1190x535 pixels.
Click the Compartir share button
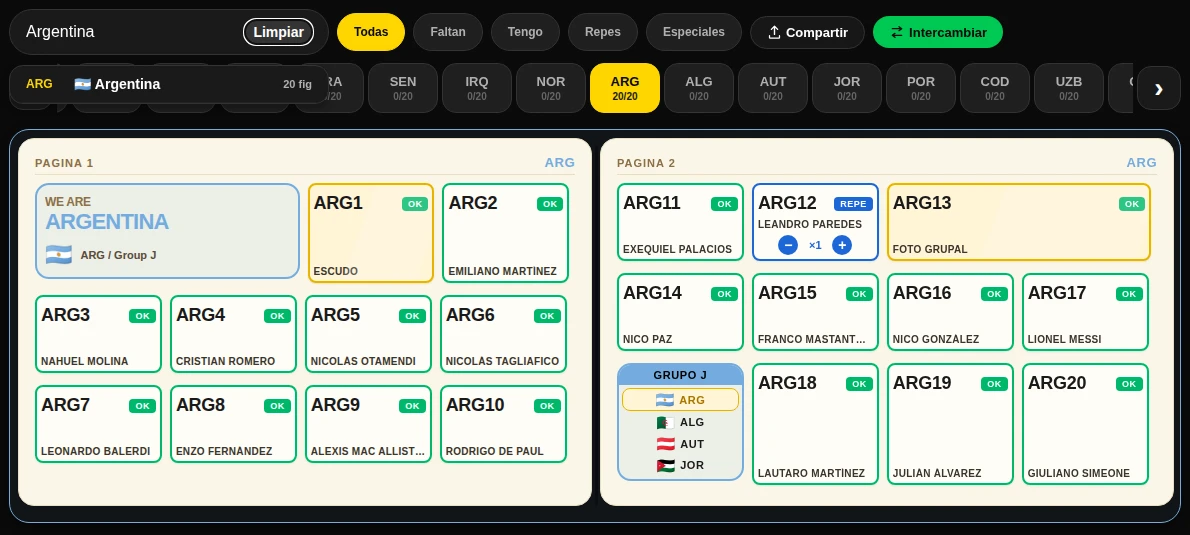tap(808, 32)
